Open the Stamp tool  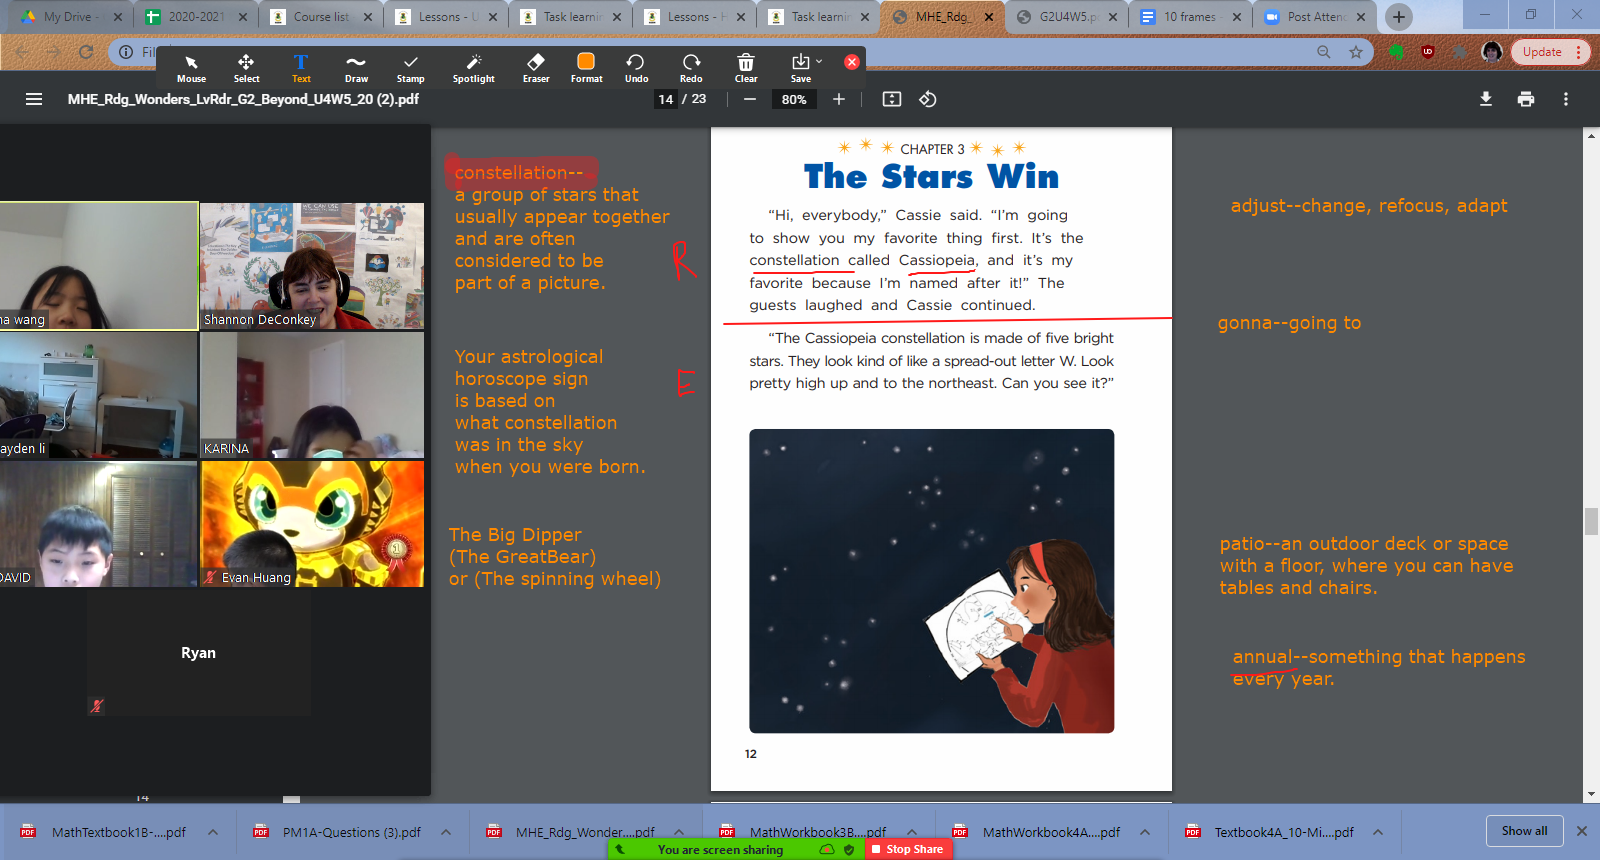coord(410,68)
